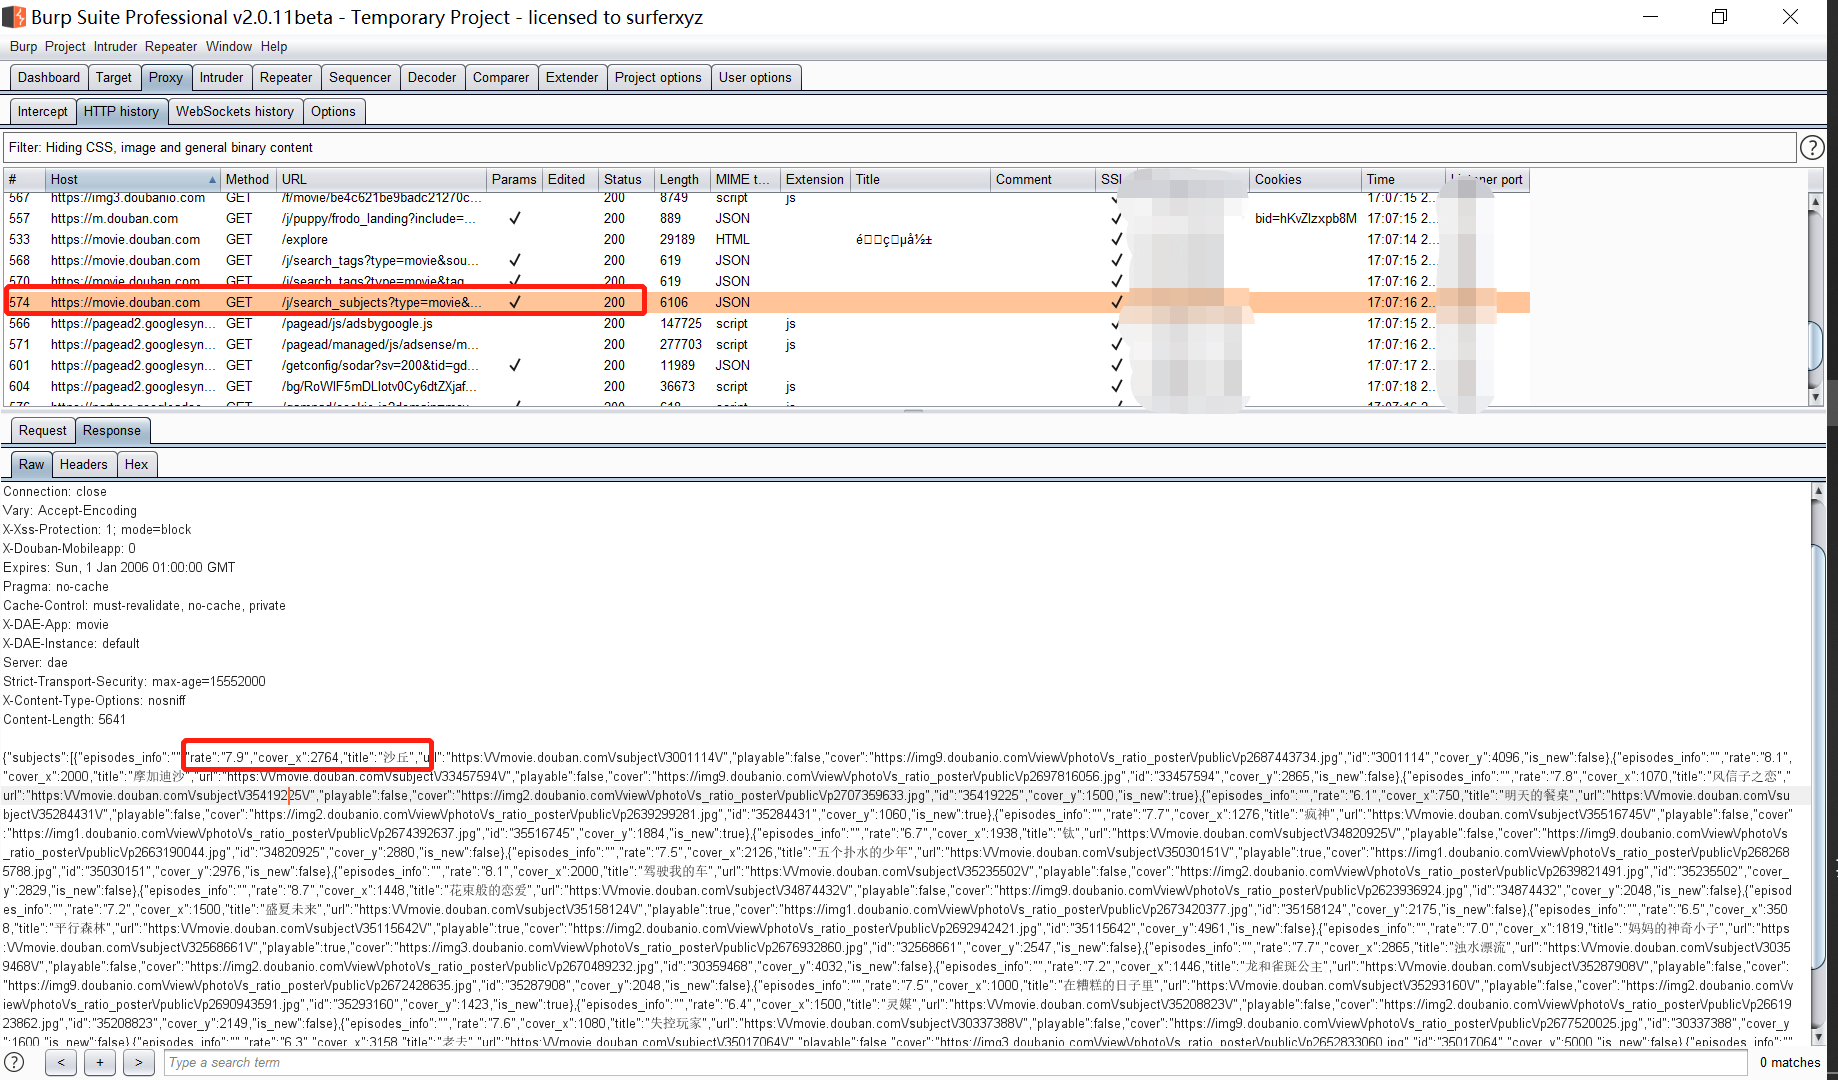Sort history by Comment column header
1838x1080 pixels.
point(1043,180)
